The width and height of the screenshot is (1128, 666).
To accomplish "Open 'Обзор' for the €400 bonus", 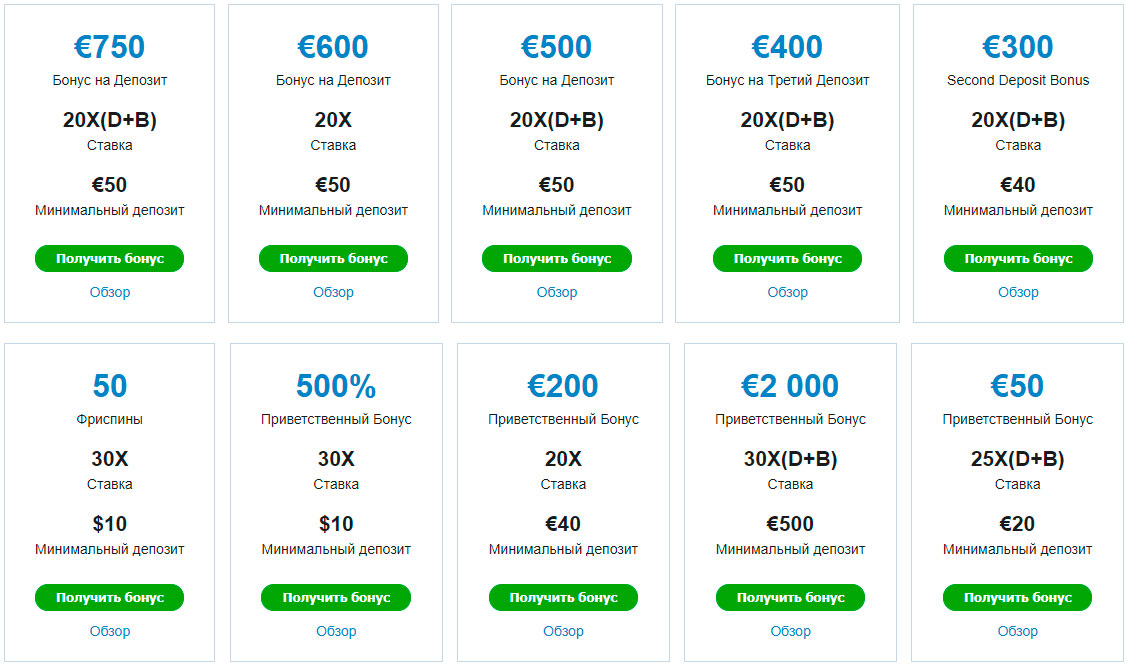I will [787, 292].
